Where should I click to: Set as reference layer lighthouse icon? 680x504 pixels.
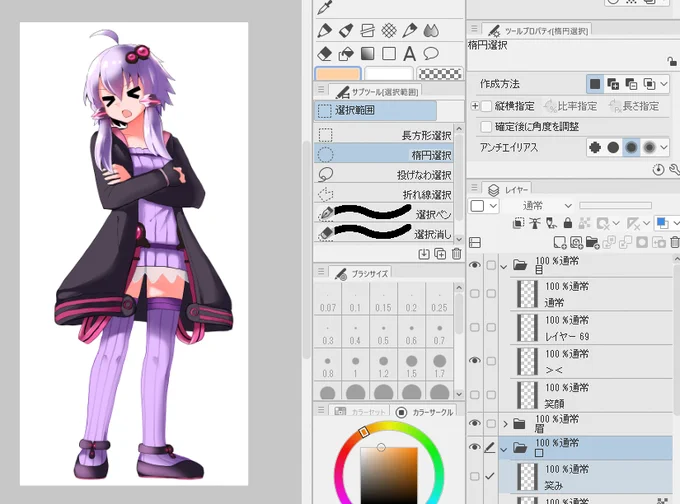(x=535, y=223)
